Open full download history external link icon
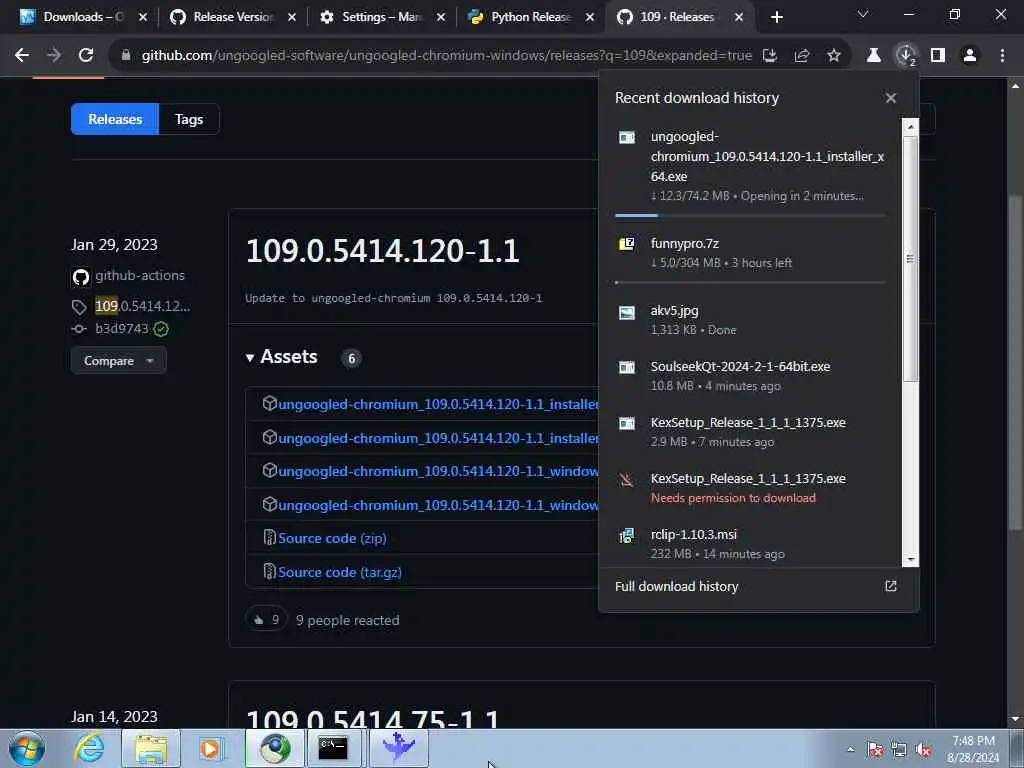1024x768 pixels. coord(891,586)
